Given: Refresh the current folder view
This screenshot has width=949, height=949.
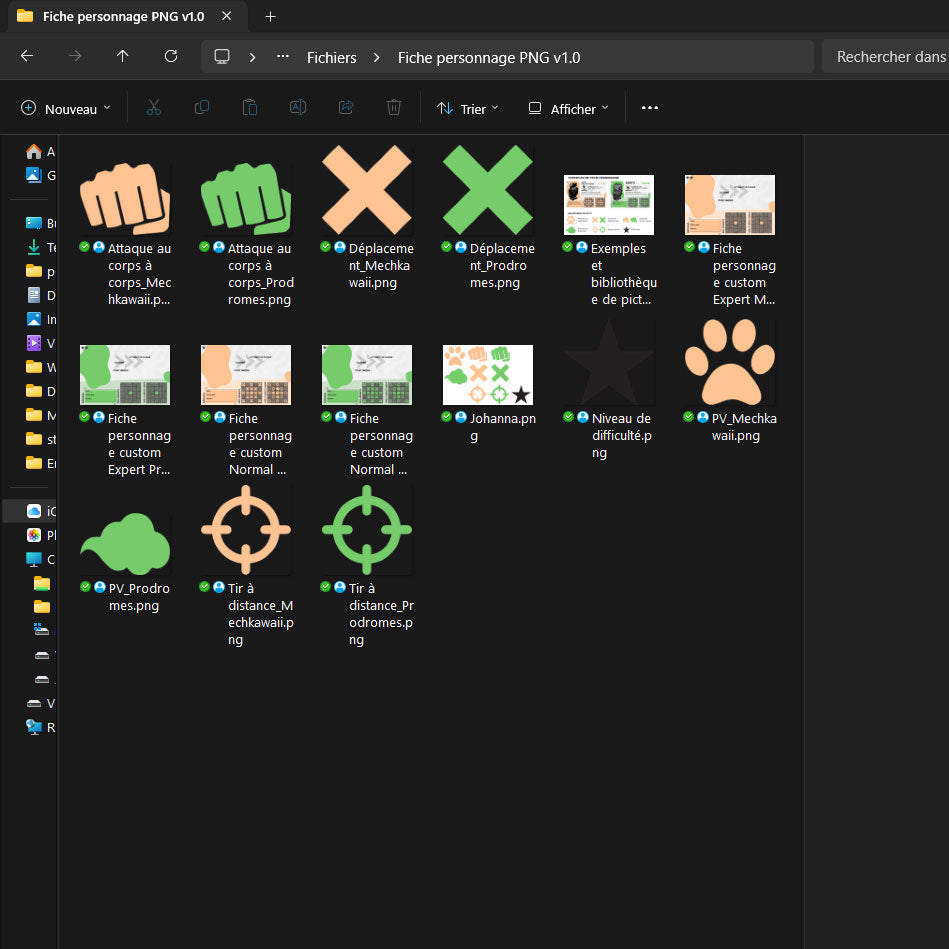Looking at the screenshot, I should (x=171, y=57).
